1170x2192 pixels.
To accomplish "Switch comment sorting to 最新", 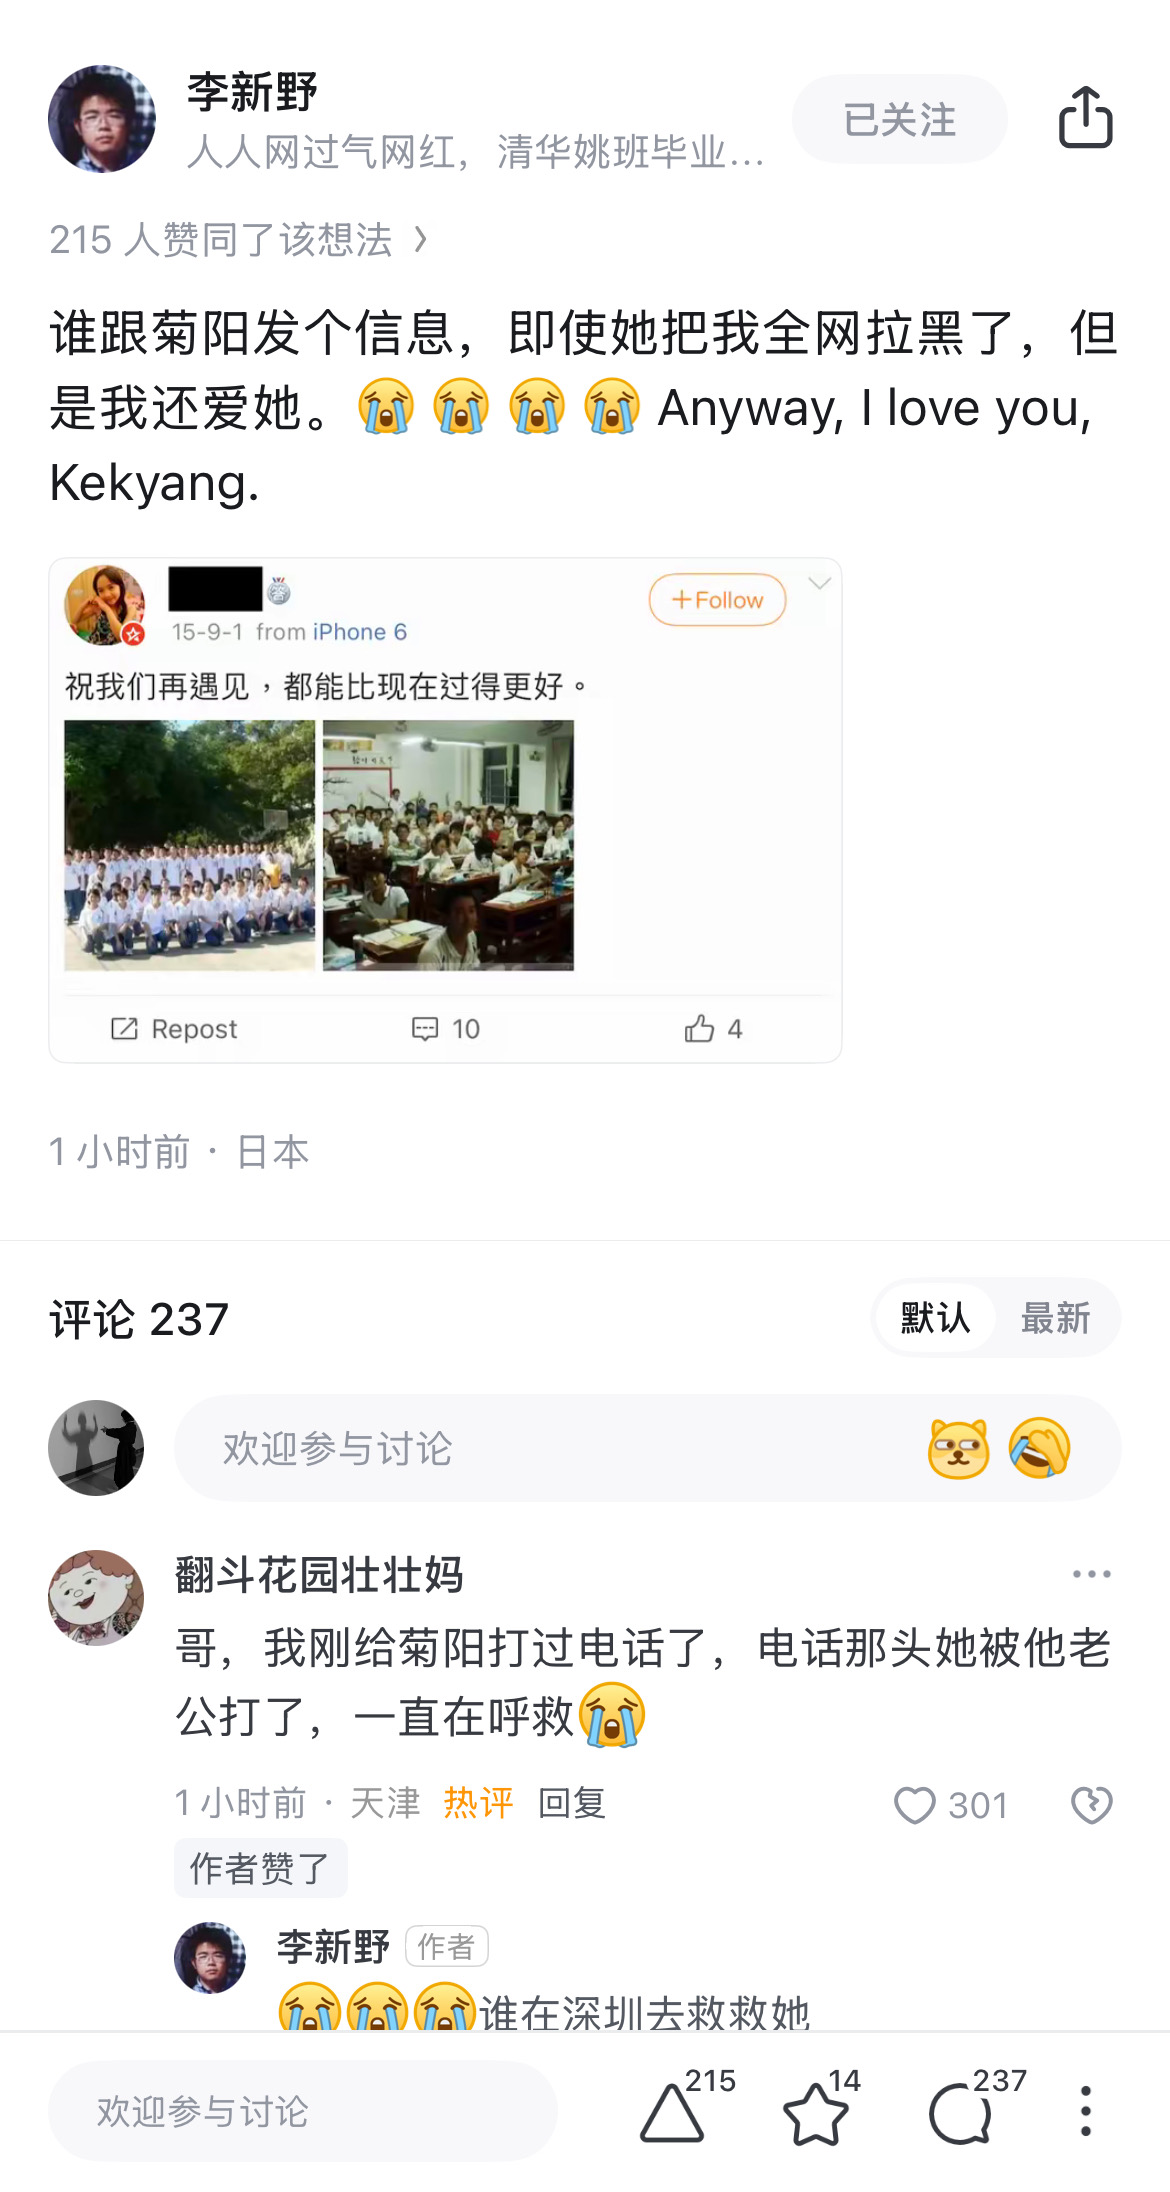I will 1055,1318.
